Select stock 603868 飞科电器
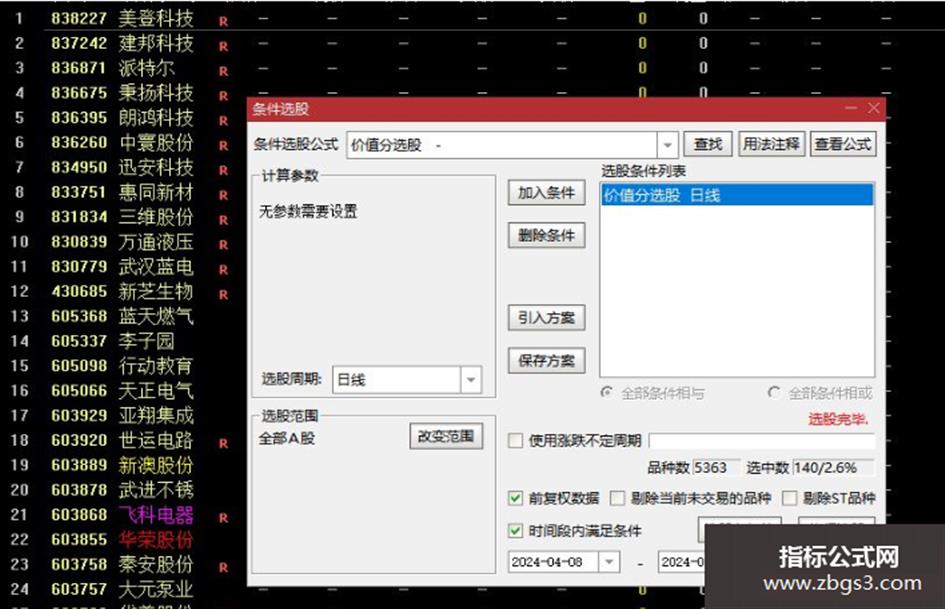Image resolution: width=945 pixels, height=609 pixels. coord(122,515)
